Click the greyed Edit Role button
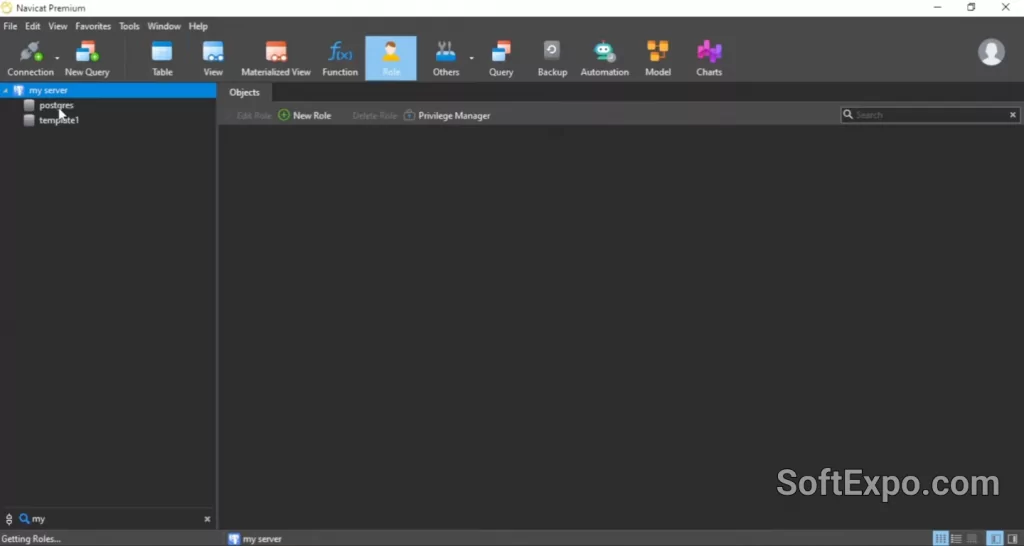Viewport: 1024px width, 546px height. point(253,116)
